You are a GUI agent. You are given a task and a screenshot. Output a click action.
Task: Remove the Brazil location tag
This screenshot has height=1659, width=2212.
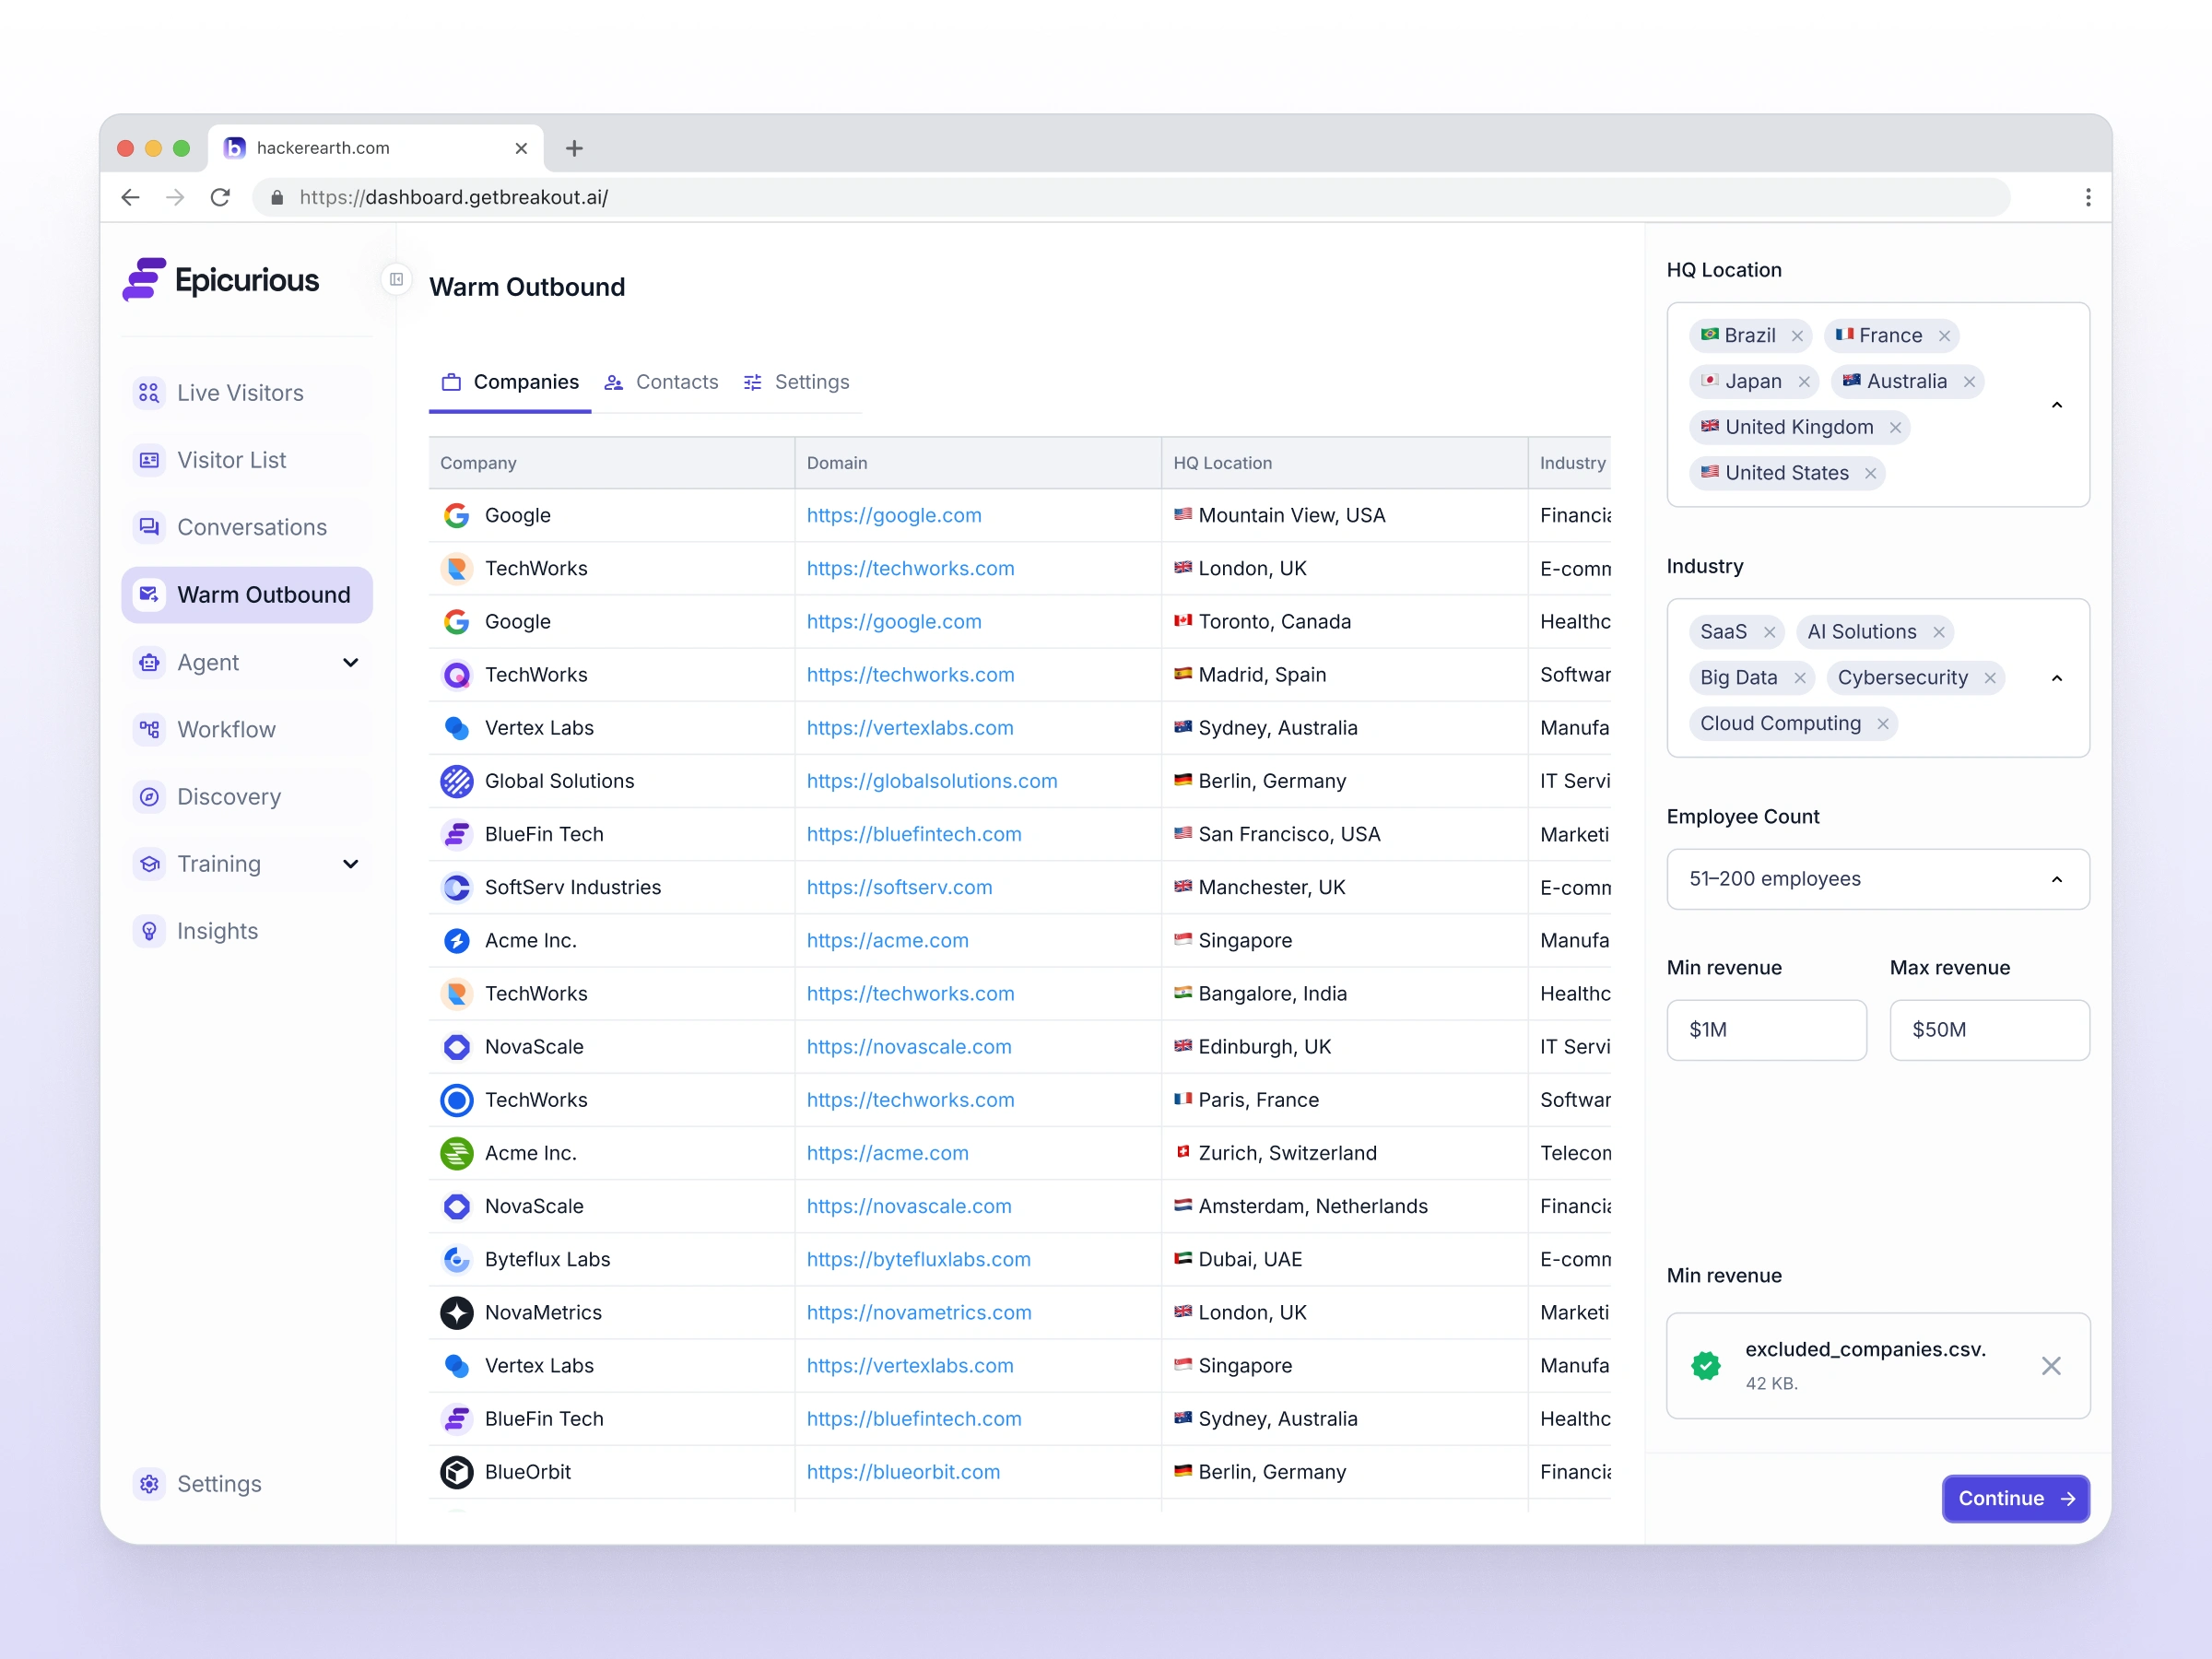point(1797,336)
